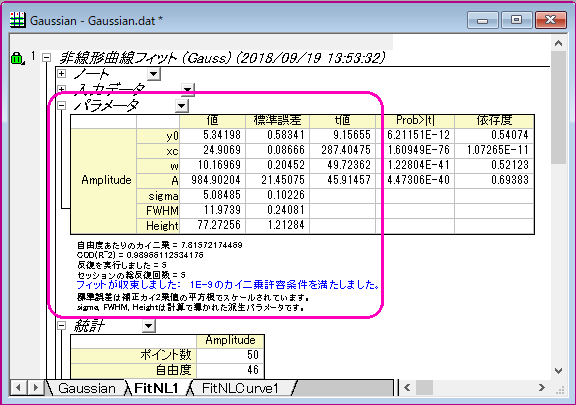Maximize the Gaussian window
576x405 pixels.
click(516, 20)
